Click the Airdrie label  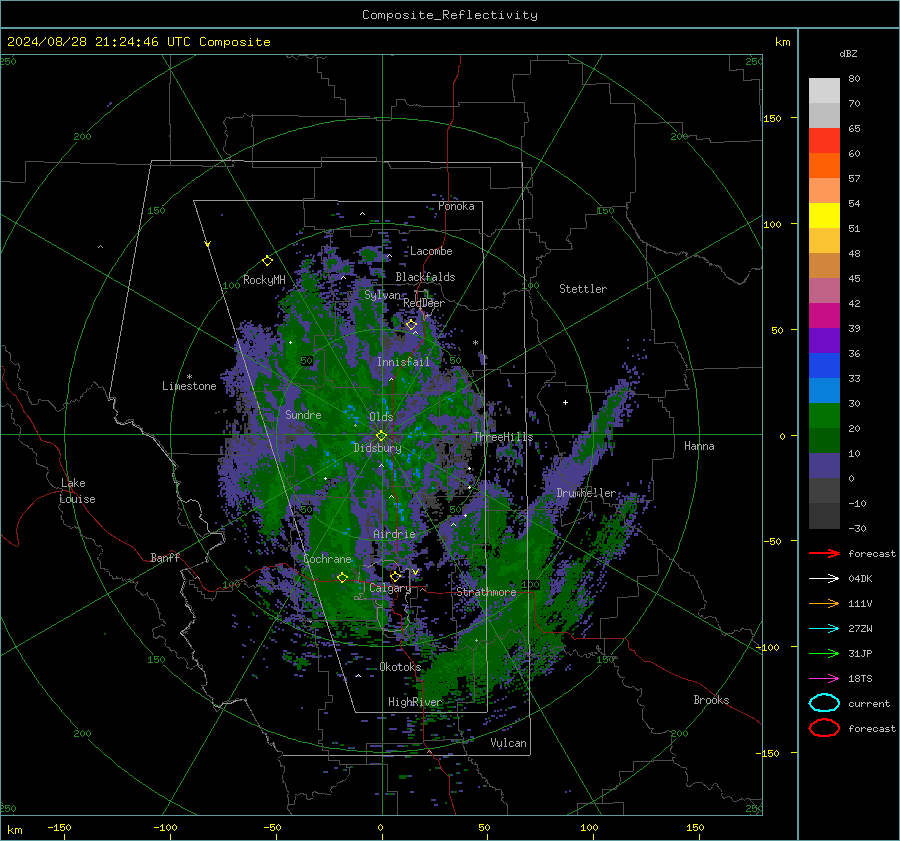pos(394,534)
